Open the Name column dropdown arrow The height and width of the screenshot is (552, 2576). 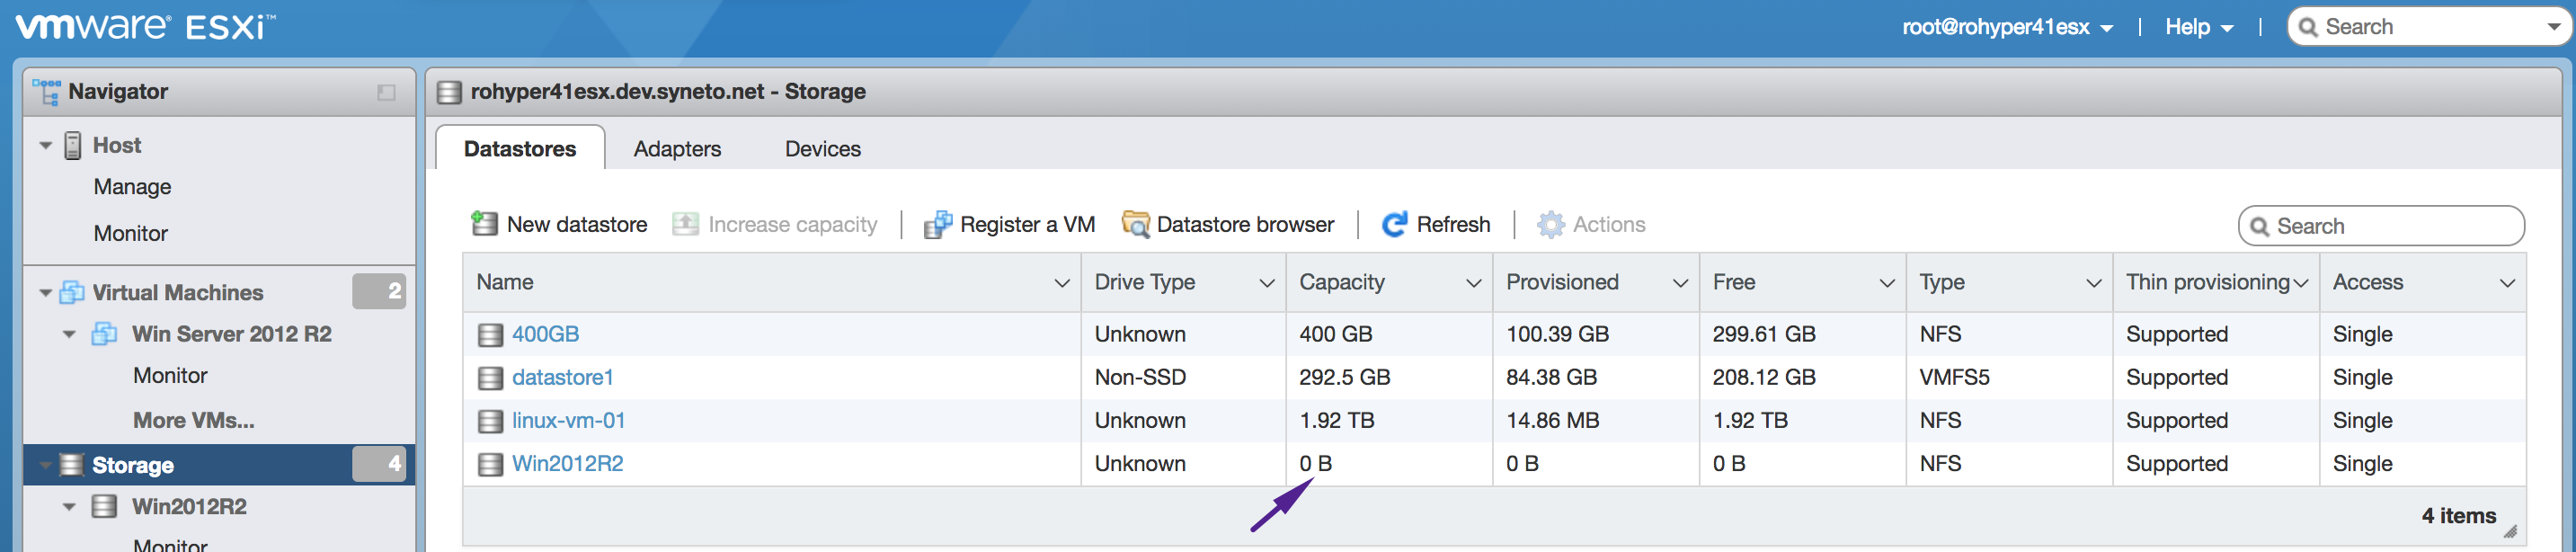[1062, 283]
